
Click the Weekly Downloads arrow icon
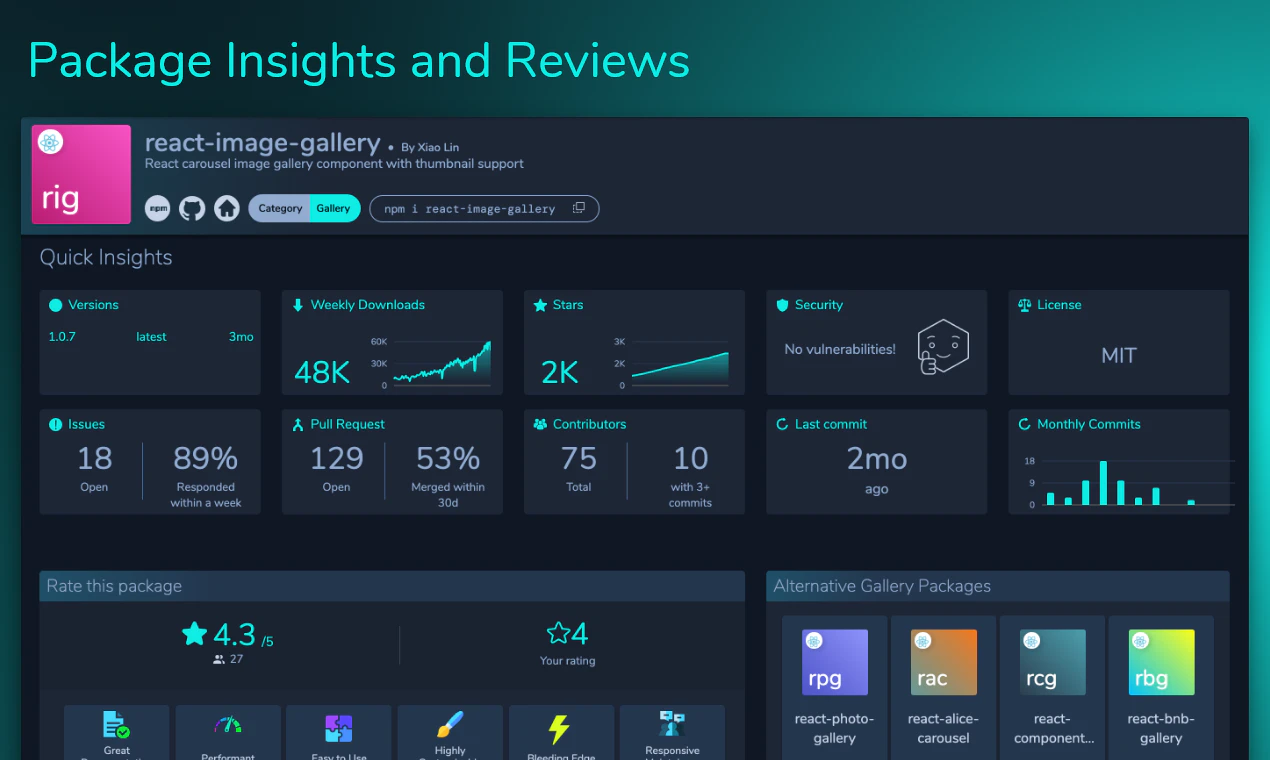pos(298,305)
